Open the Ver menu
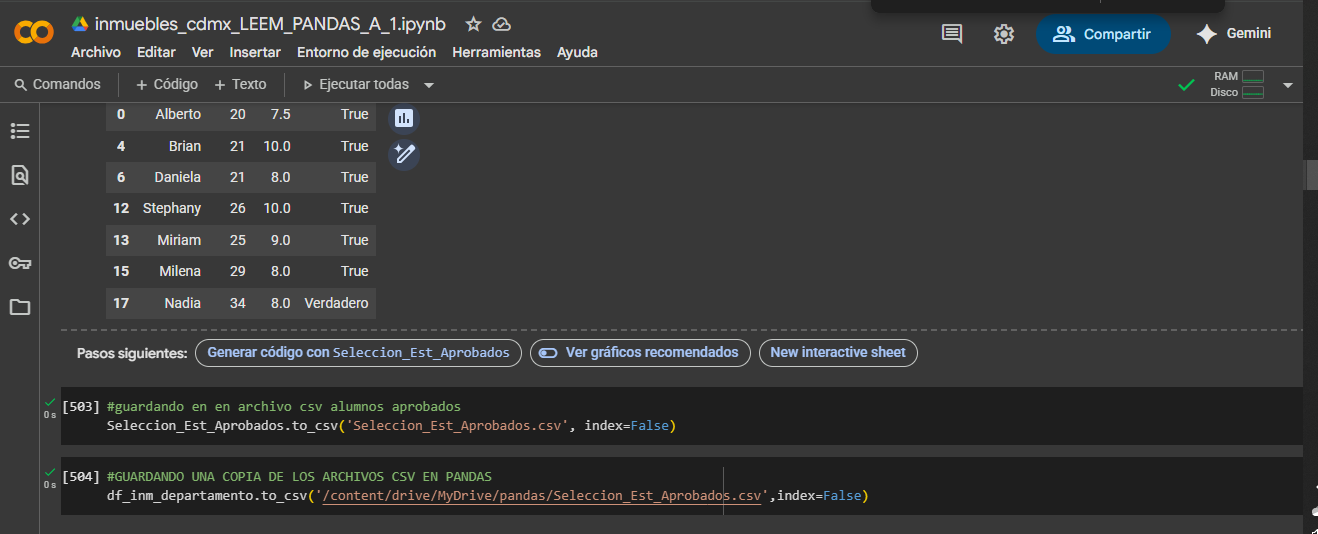The height and width of the screenshot is (534, 1318). 203,52
